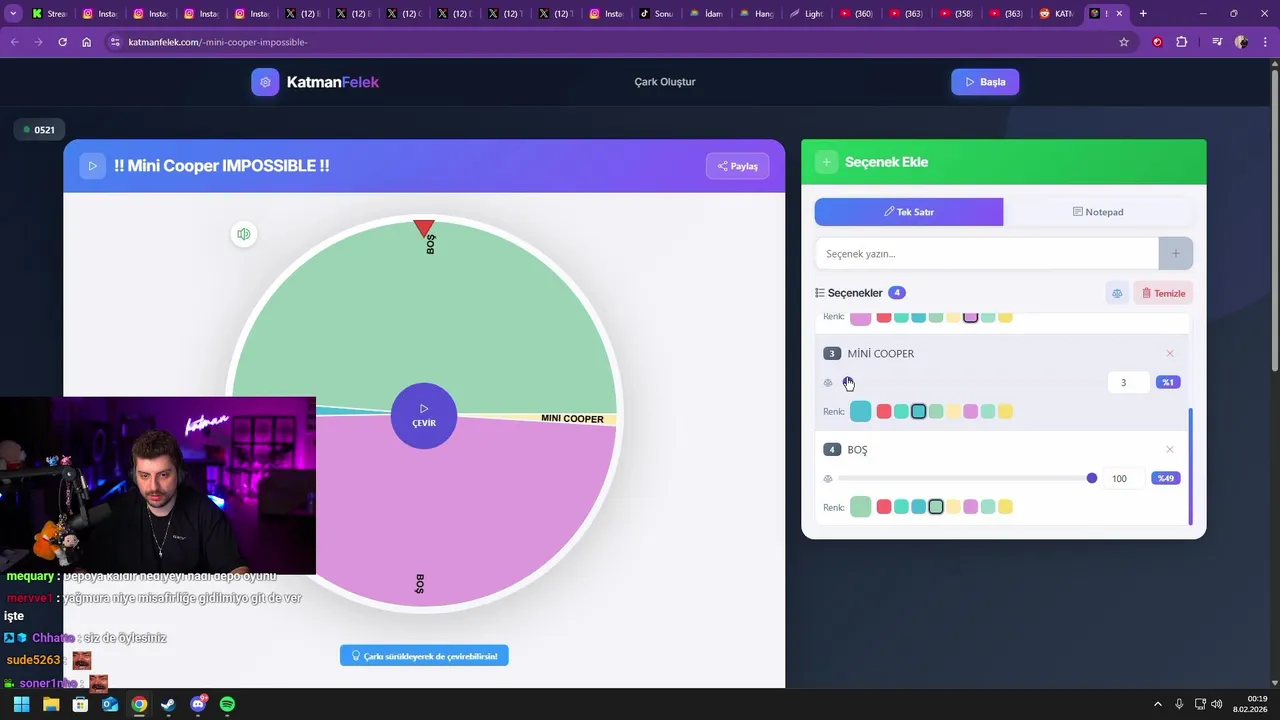The width and height of the screenshot is (1280, 720).
Task: Switch to the YouTube (358) tab
Action: point(956,14)
